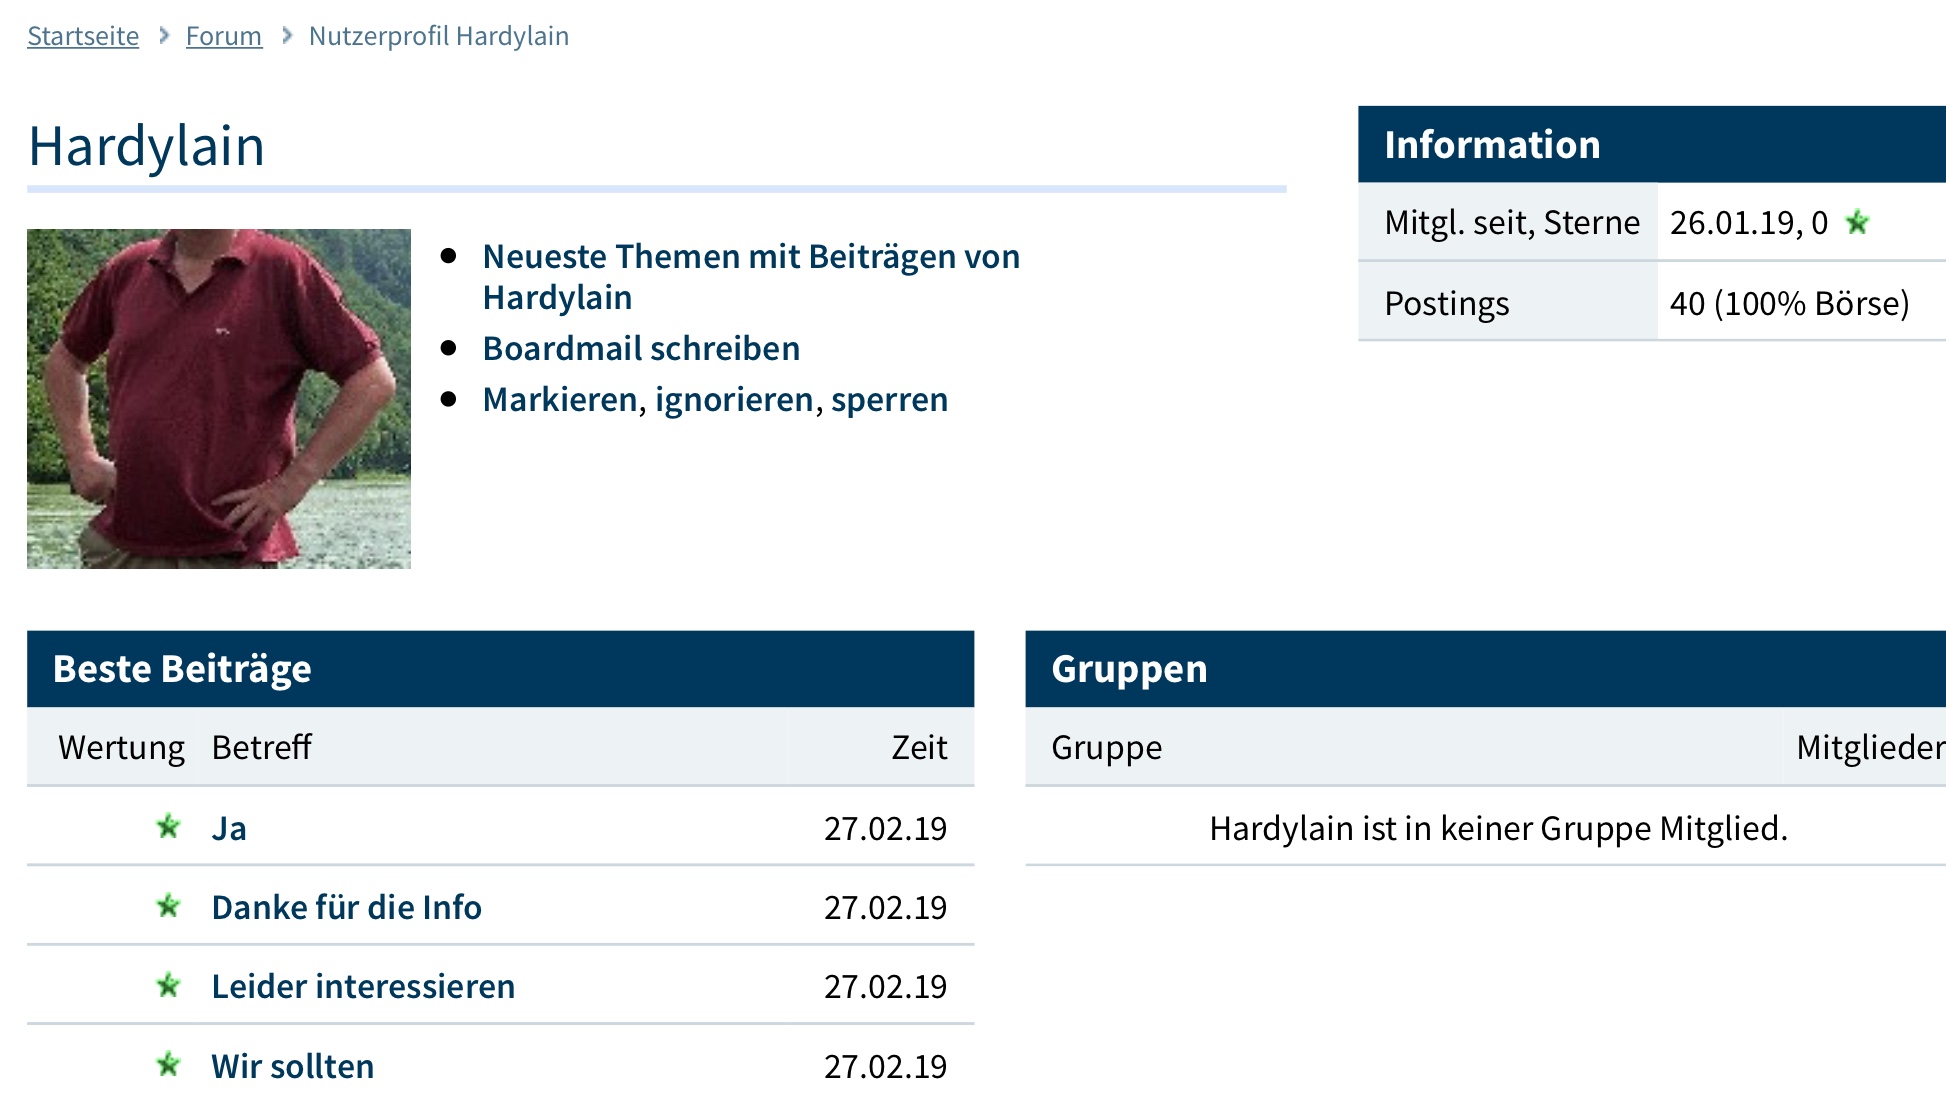Click the star icon next to "Wir sollten"
This screenshot has height=1094, width=1946.
pos(170,1066)
